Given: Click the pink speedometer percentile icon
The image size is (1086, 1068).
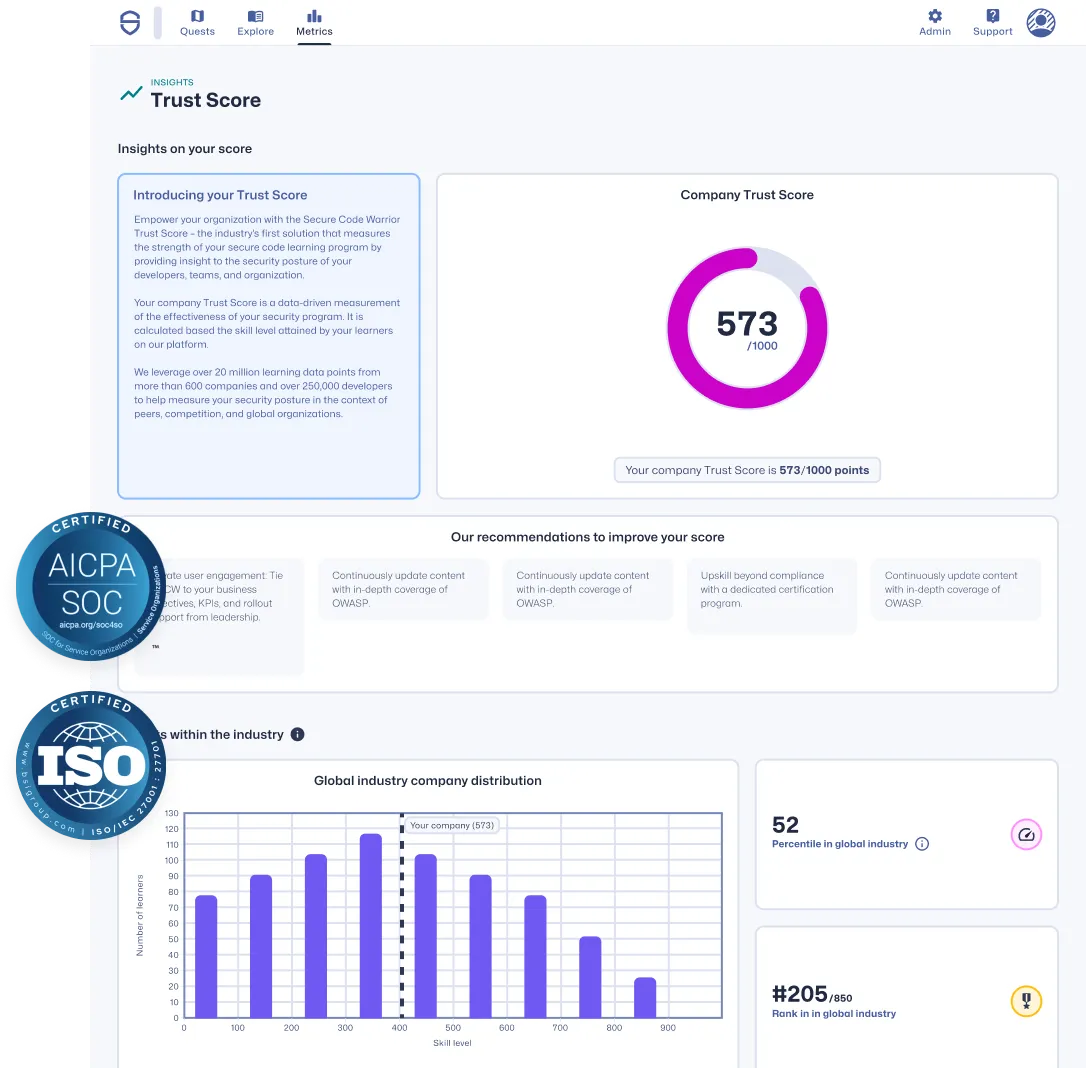Looking at the screenshot, I should (x=1026, y=835).
